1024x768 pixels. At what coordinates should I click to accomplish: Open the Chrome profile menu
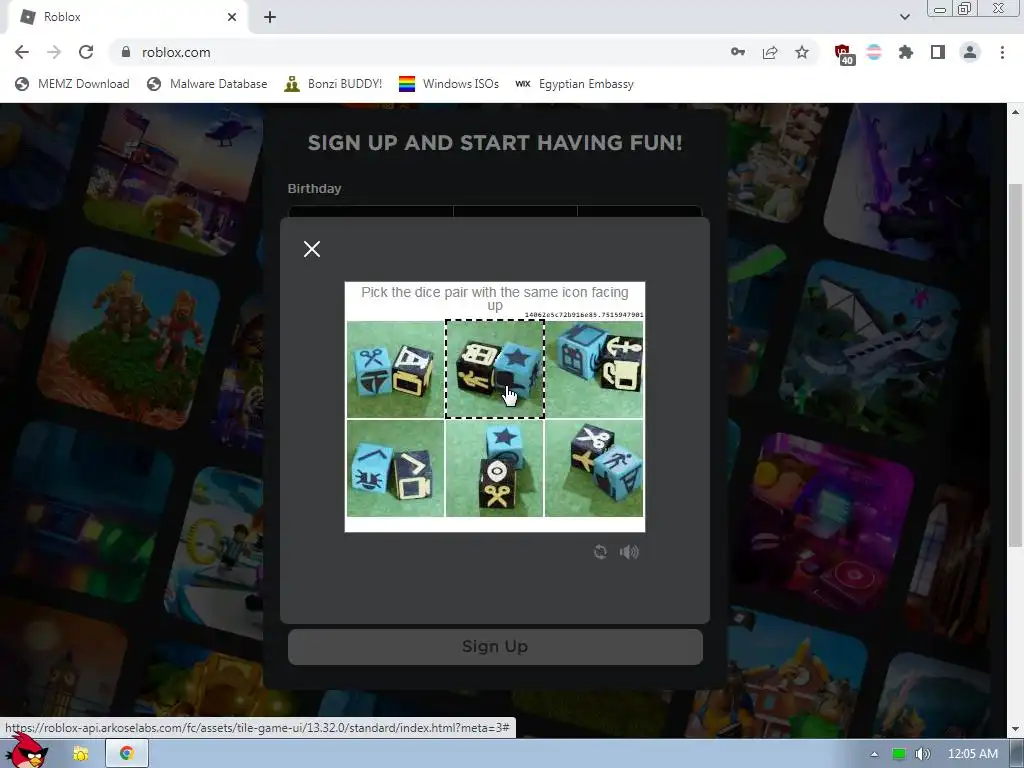pos(970,52)
